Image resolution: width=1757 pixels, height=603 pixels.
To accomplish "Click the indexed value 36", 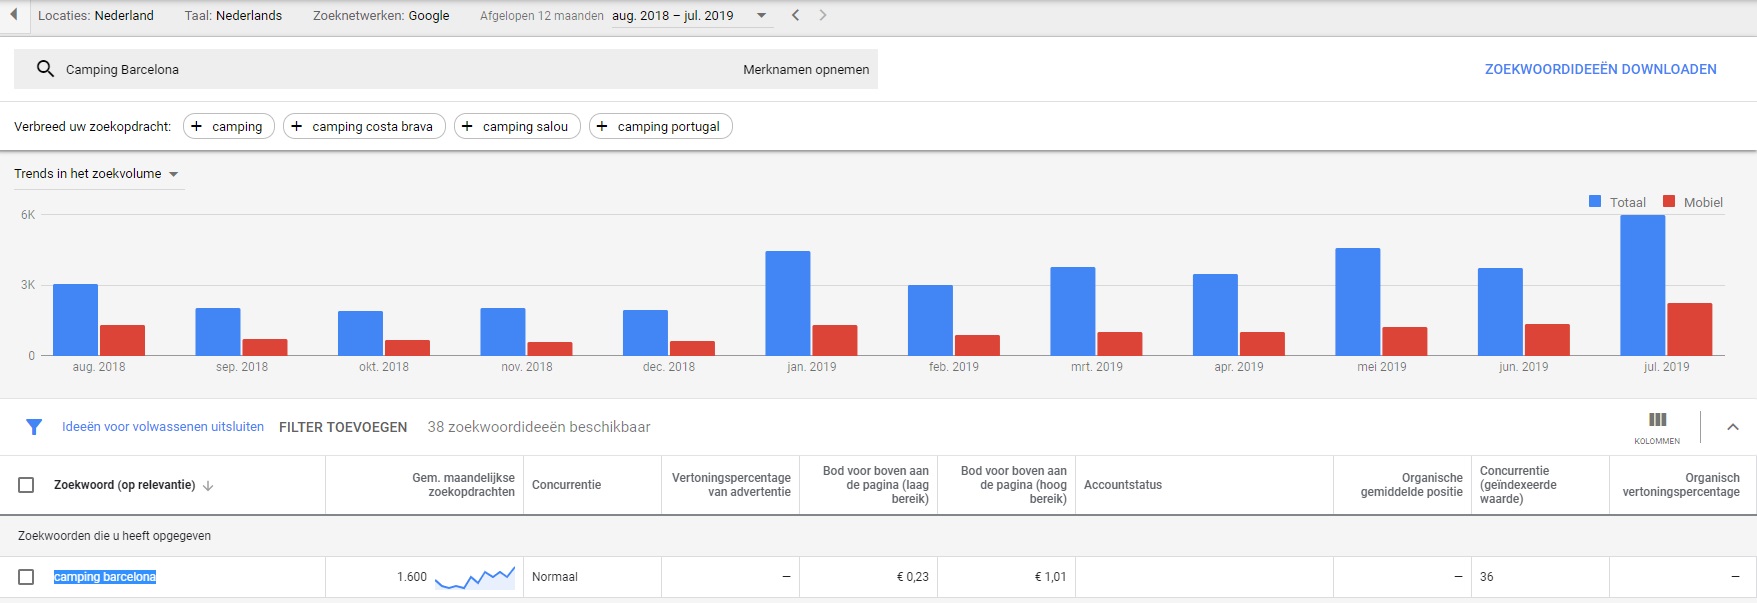I will tap(1487, 577).
